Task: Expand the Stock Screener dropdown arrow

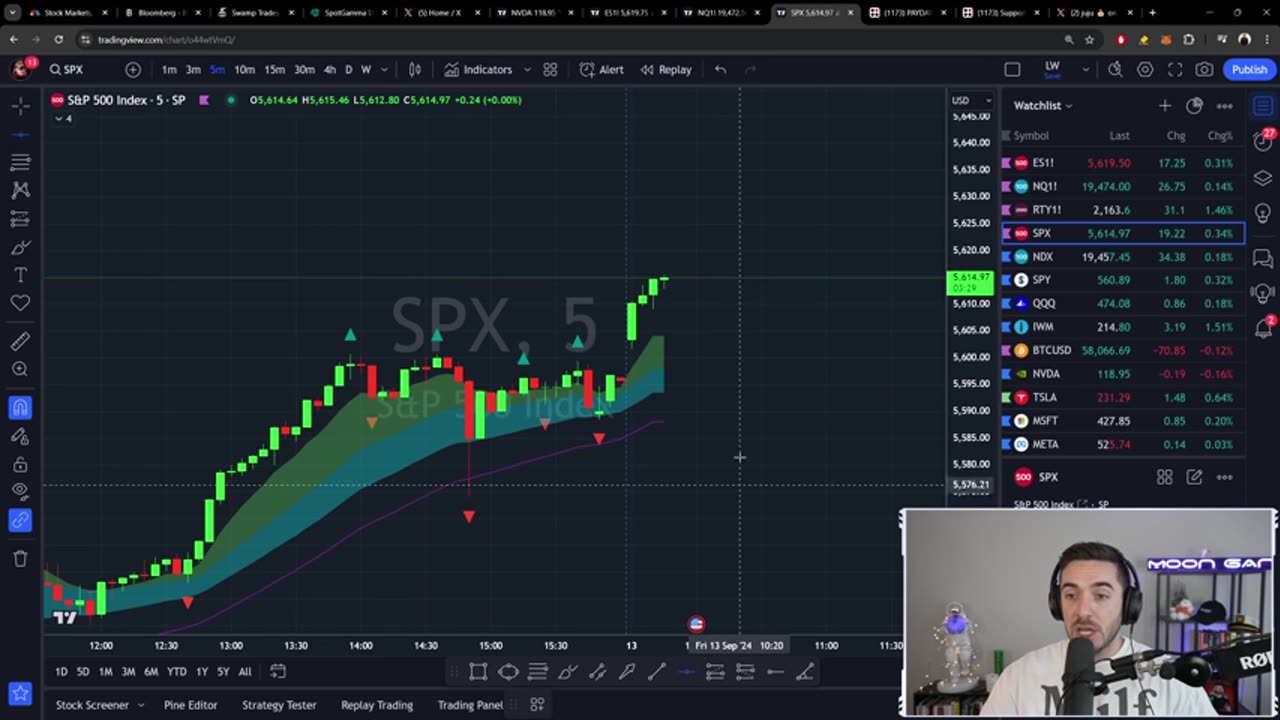Action: coord(141,705)
